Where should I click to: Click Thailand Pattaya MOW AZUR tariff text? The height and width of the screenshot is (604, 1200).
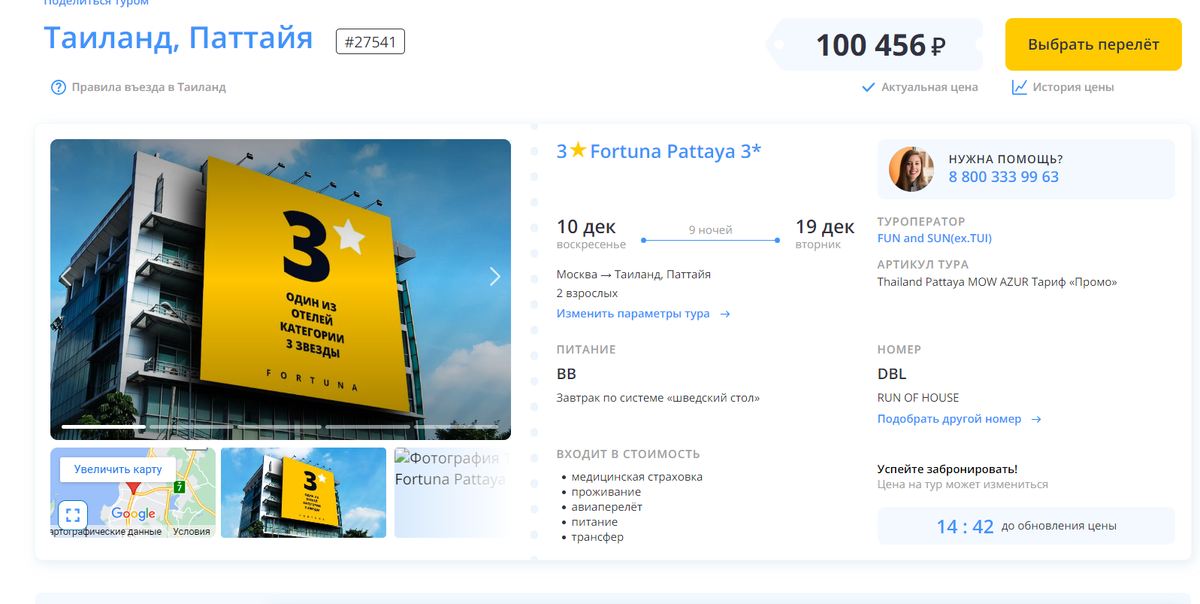(997, 282)
